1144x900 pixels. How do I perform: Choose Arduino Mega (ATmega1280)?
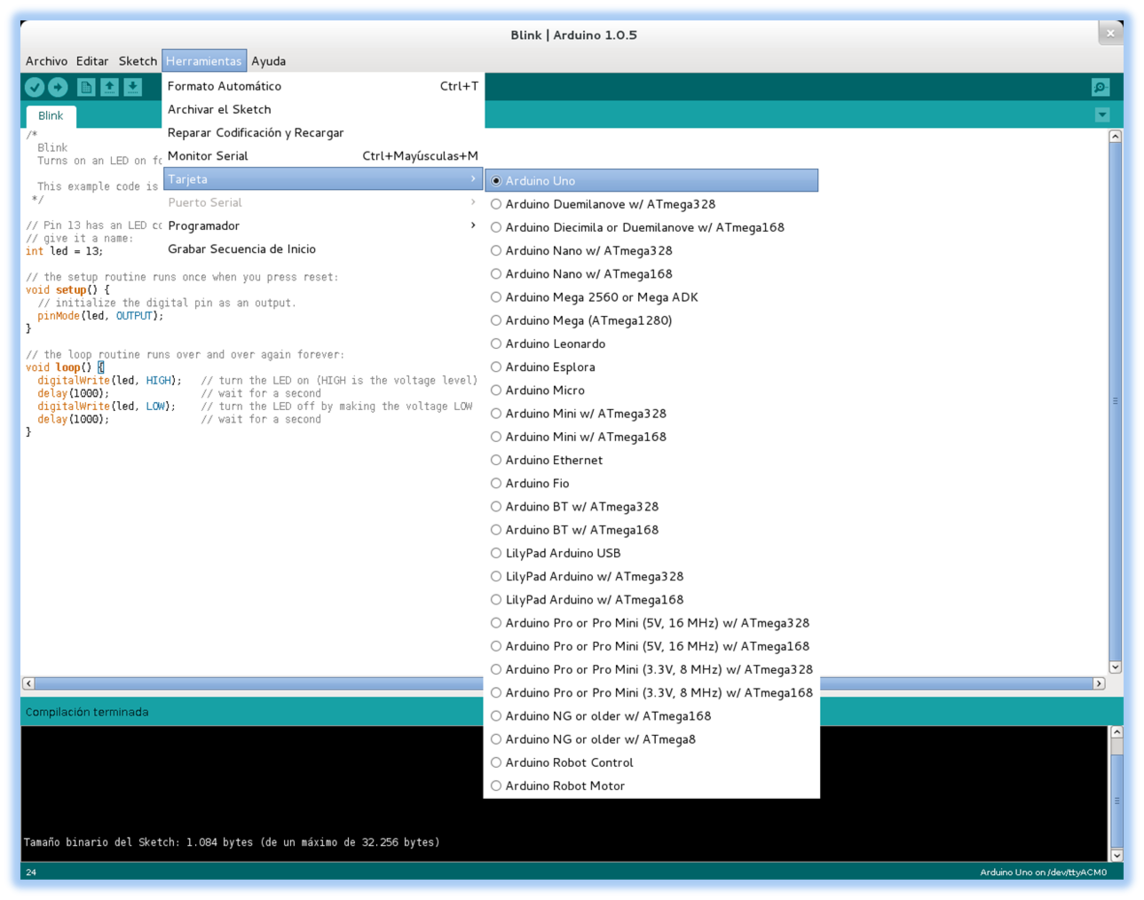(x=652, y=321)
